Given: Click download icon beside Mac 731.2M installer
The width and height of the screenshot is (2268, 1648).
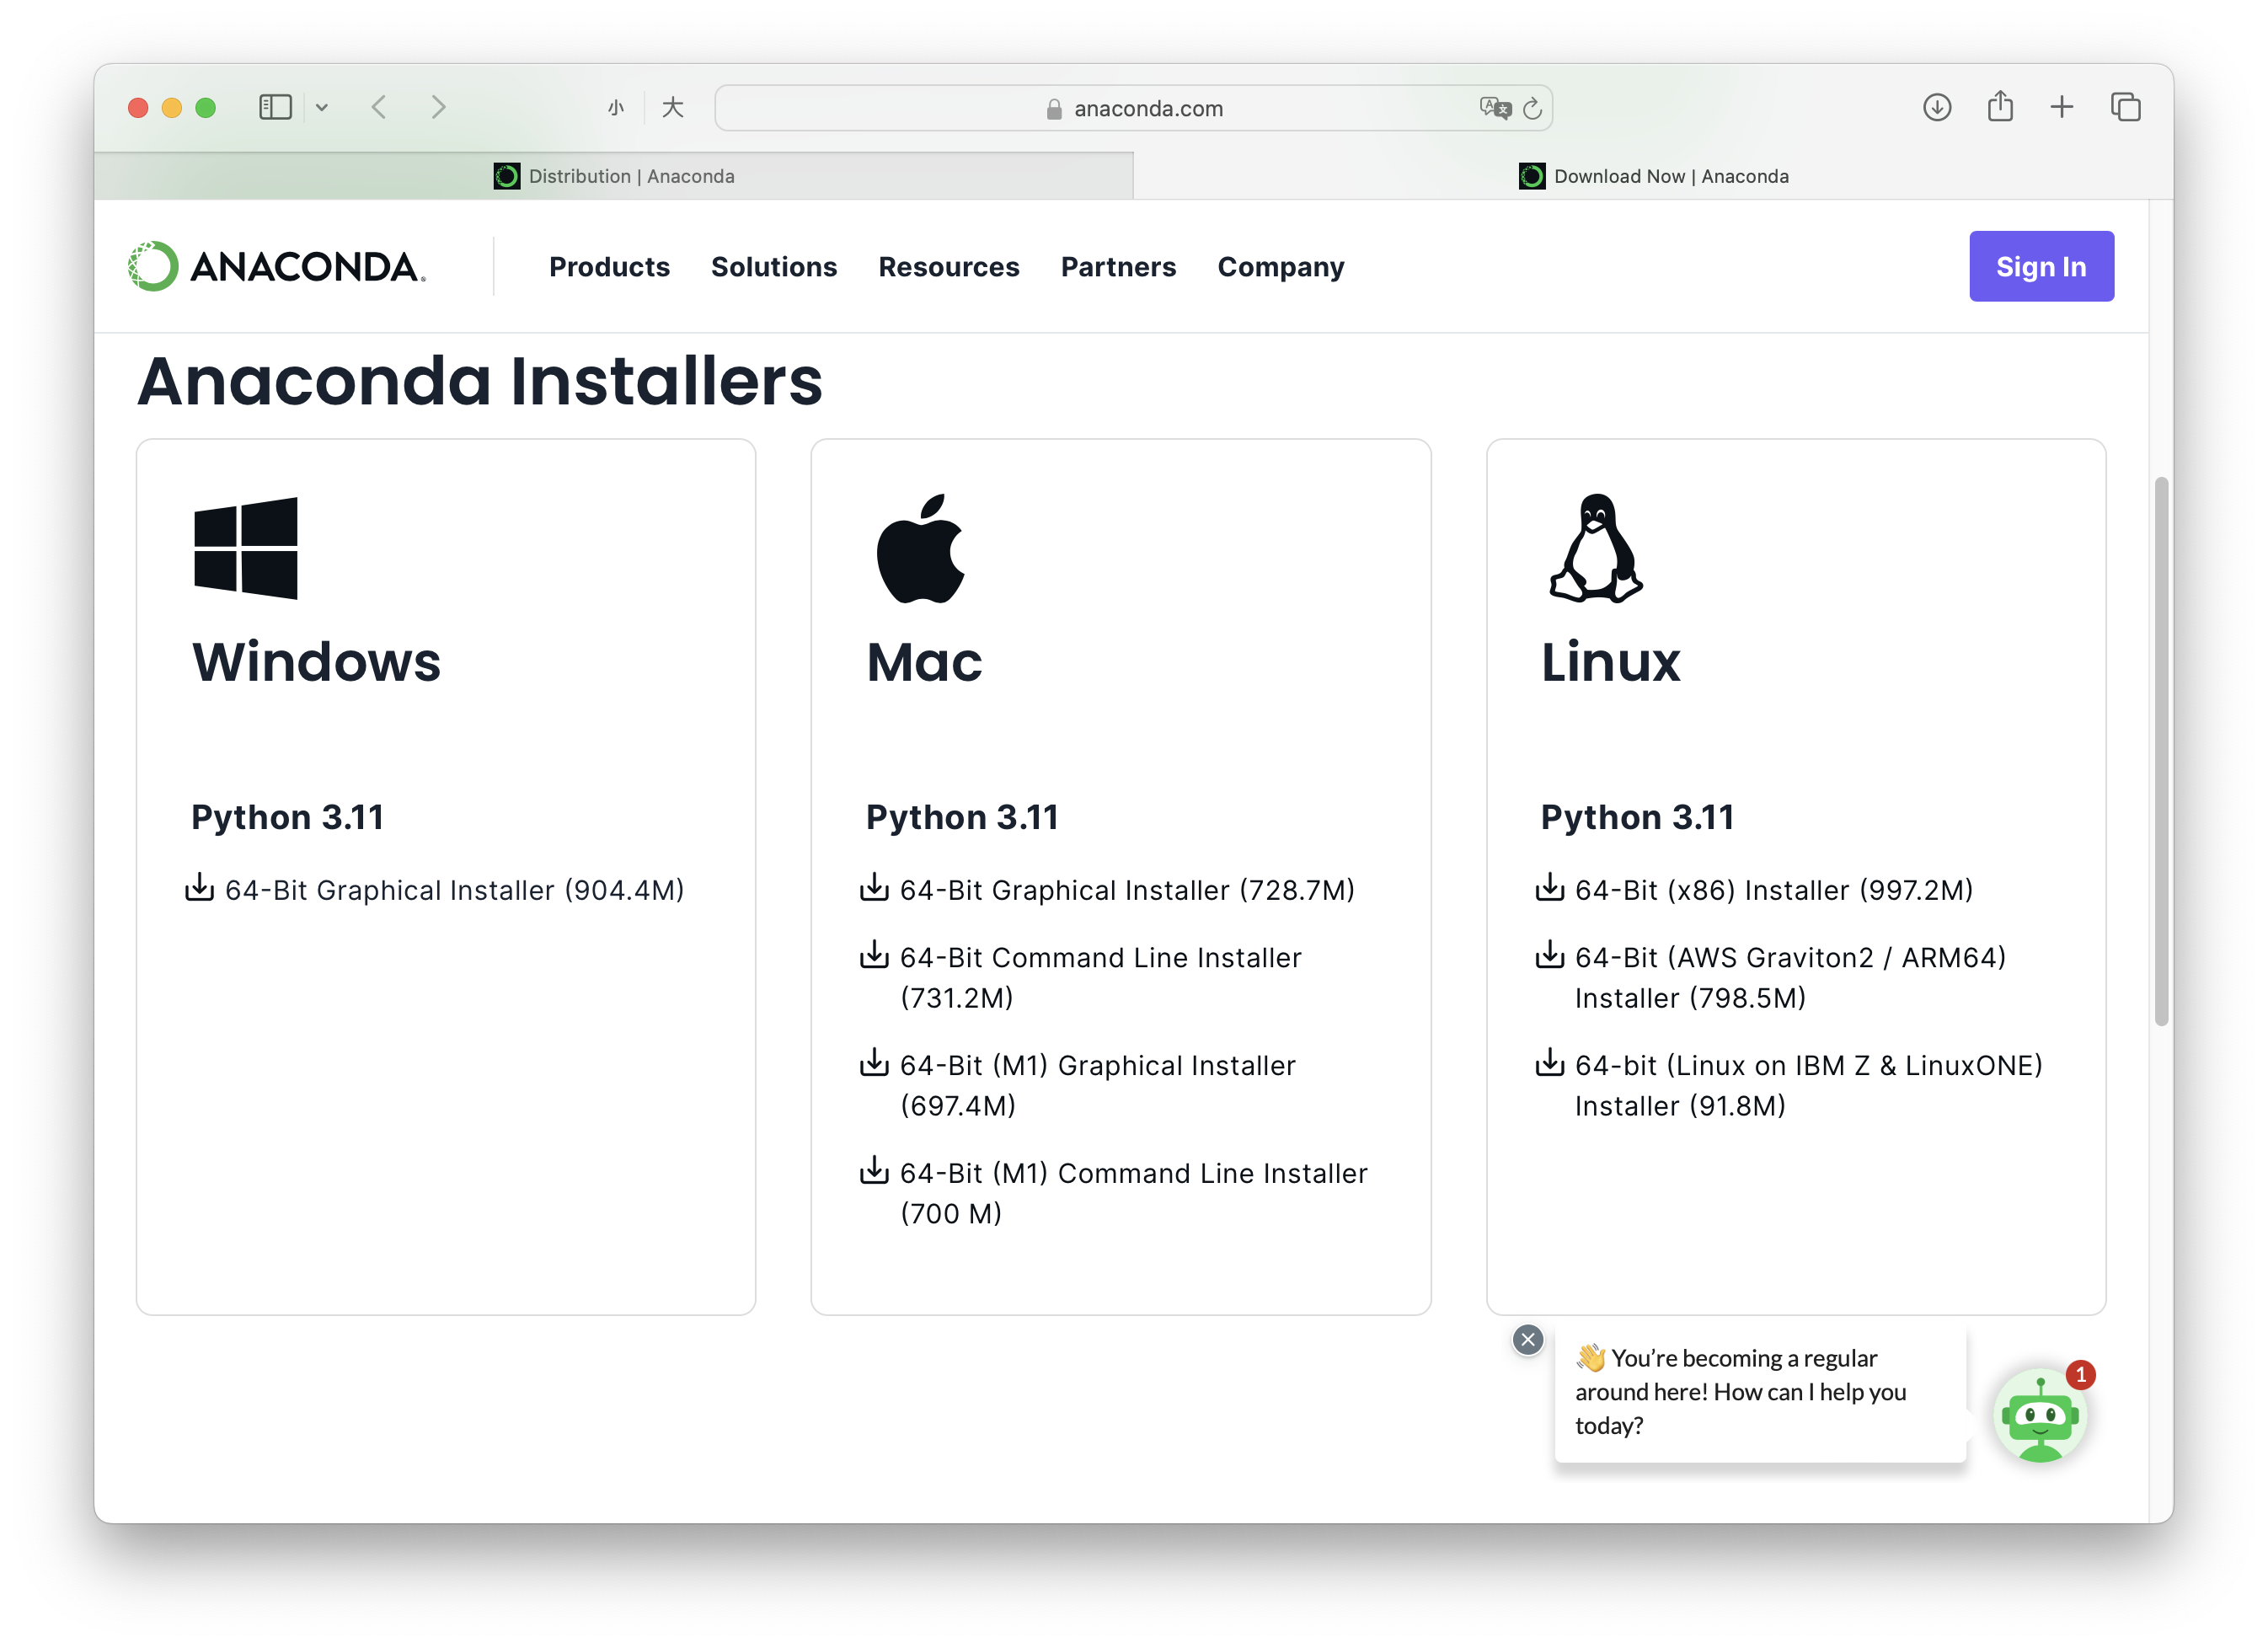Looking at the screenshot, I should pos(874,955).
